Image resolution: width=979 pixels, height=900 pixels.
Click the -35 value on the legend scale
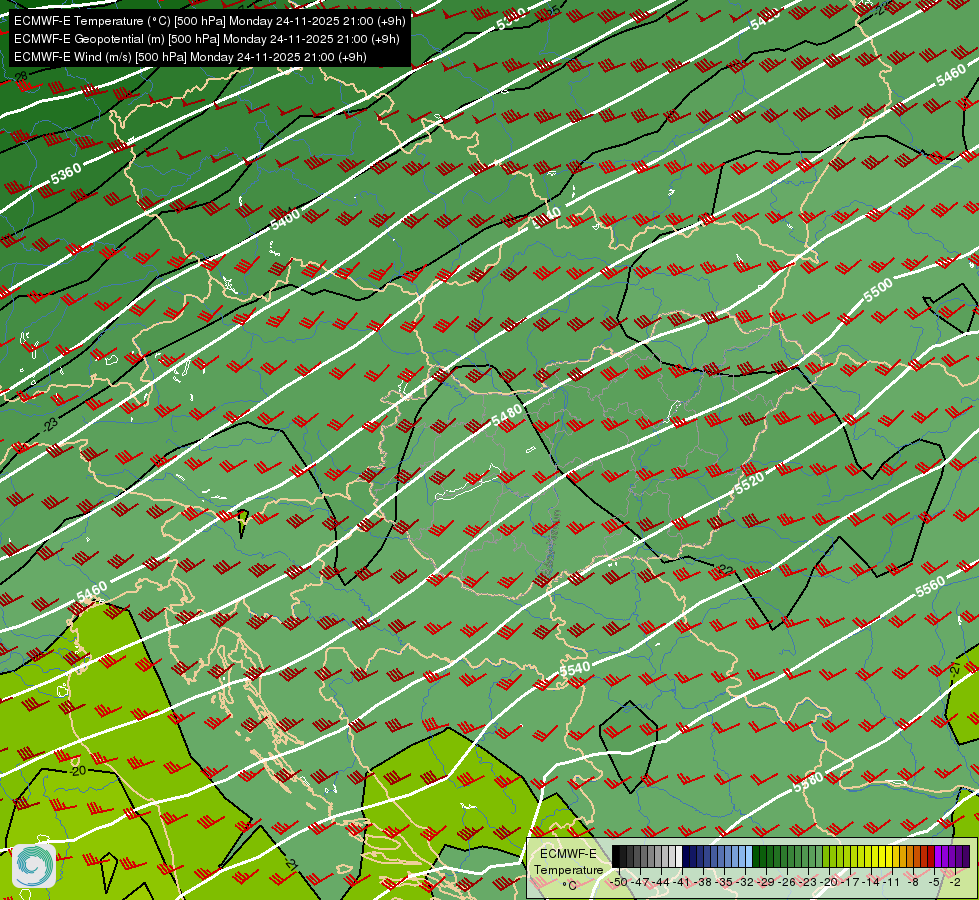[x=724, y=883]
